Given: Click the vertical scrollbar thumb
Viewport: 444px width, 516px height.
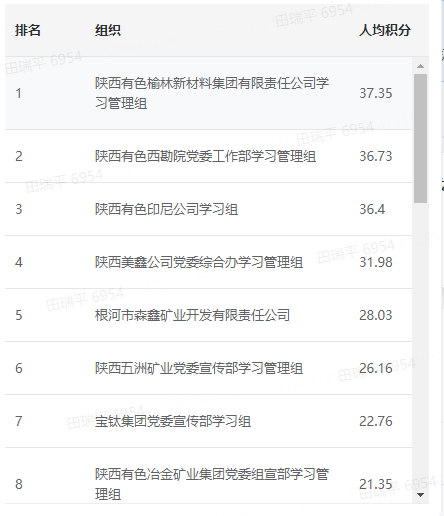Looking at the screenshot, I should pyautogui.click(x=420, y=138).
